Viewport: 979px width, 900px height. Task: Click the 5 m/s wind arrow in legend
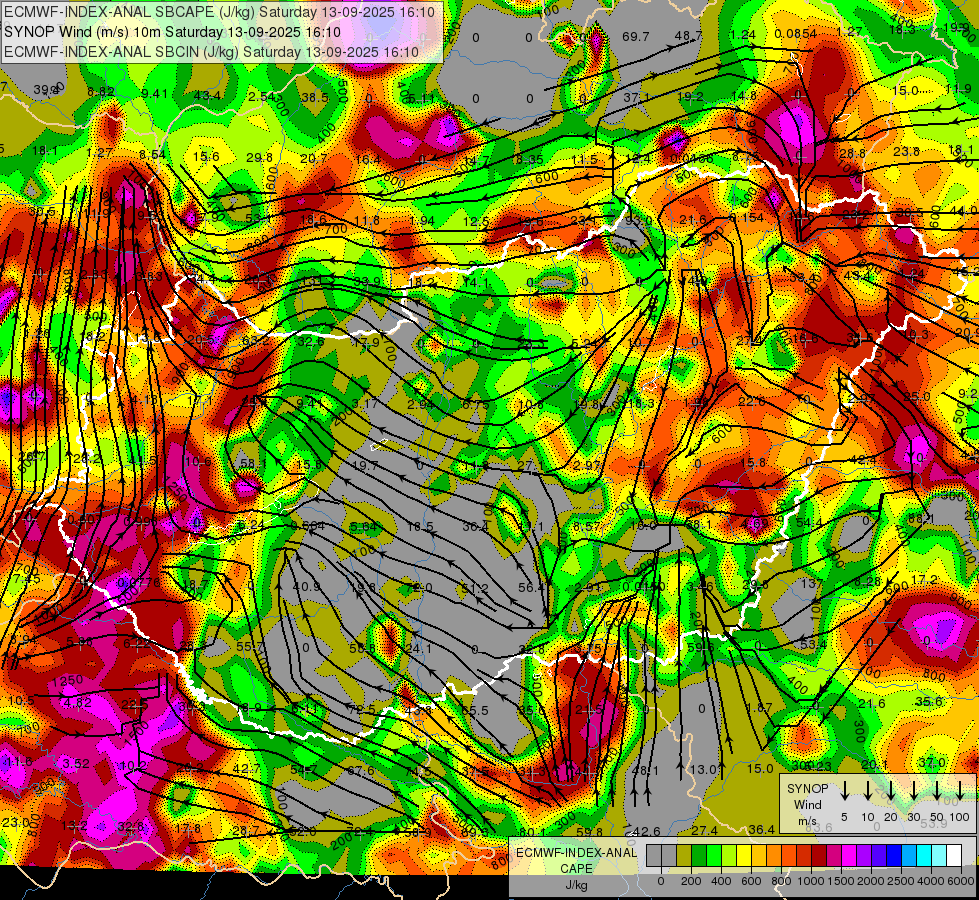844,790
